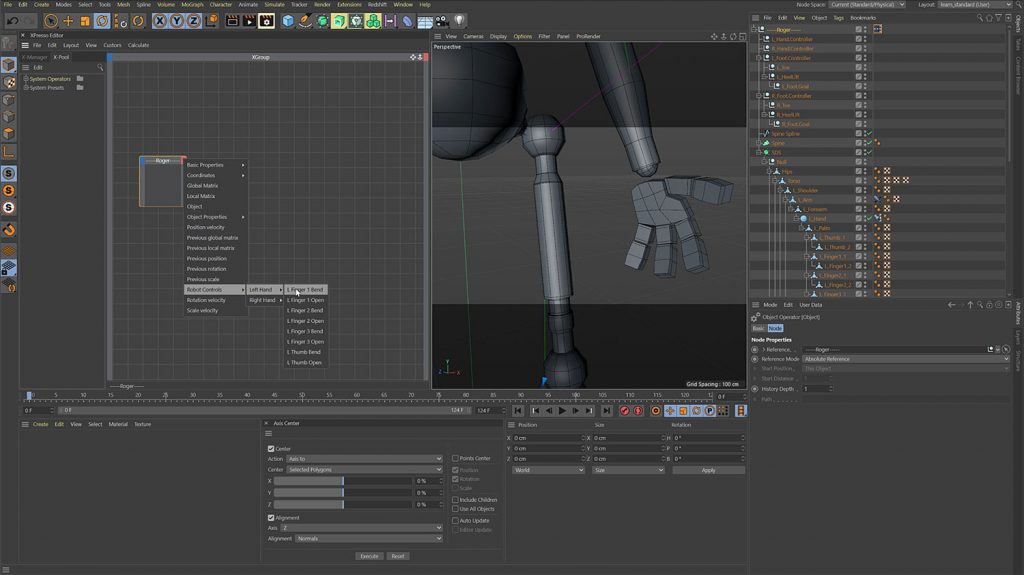Add a Floor environment object
This screenshot has height=575, width=1024.
tap(424, 21)
